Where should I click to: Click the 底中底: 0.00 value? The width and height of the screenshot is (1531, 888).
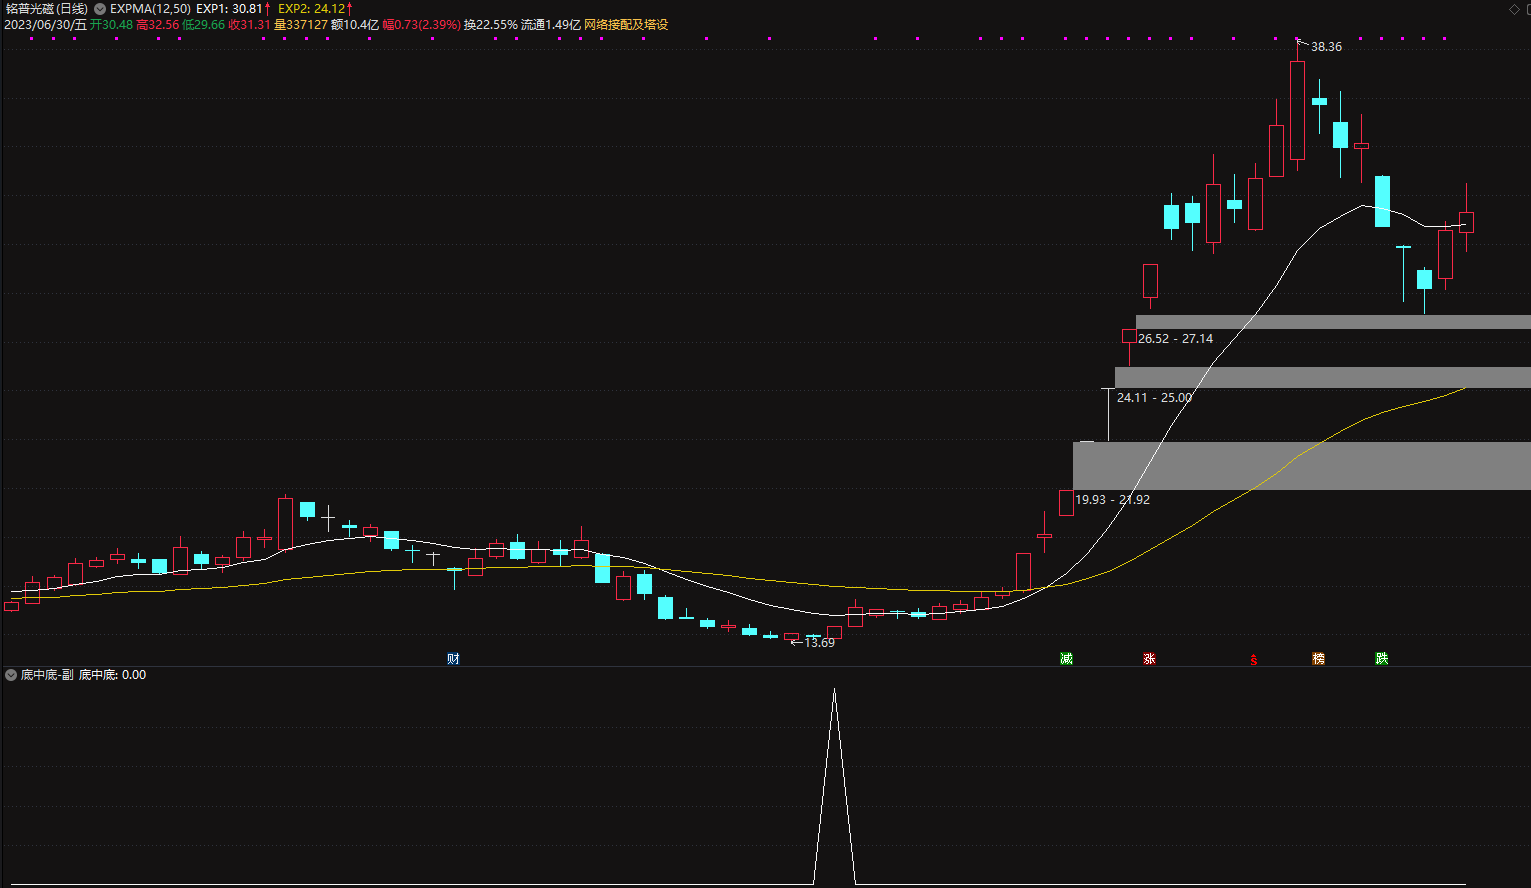(112, 675)
